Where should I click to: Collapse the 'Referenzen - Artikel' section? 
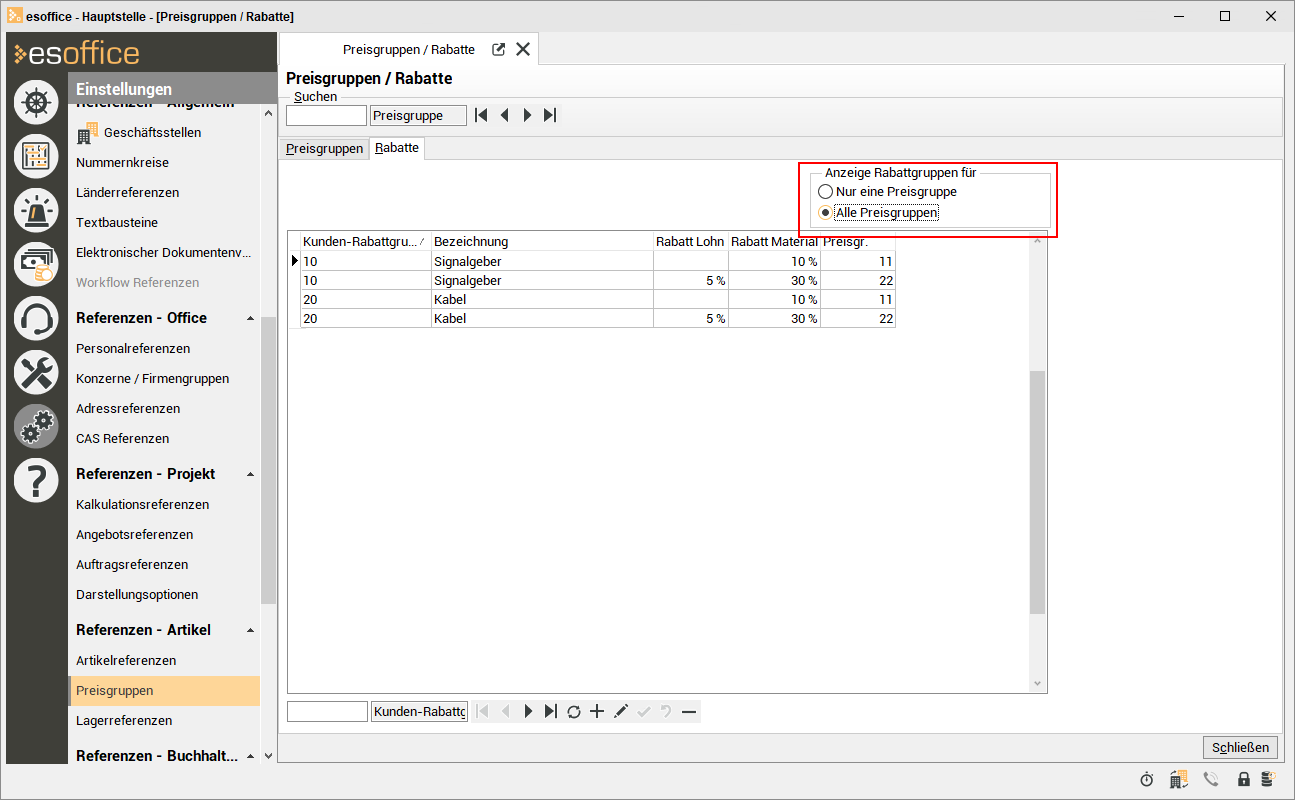tap(250, 630)
